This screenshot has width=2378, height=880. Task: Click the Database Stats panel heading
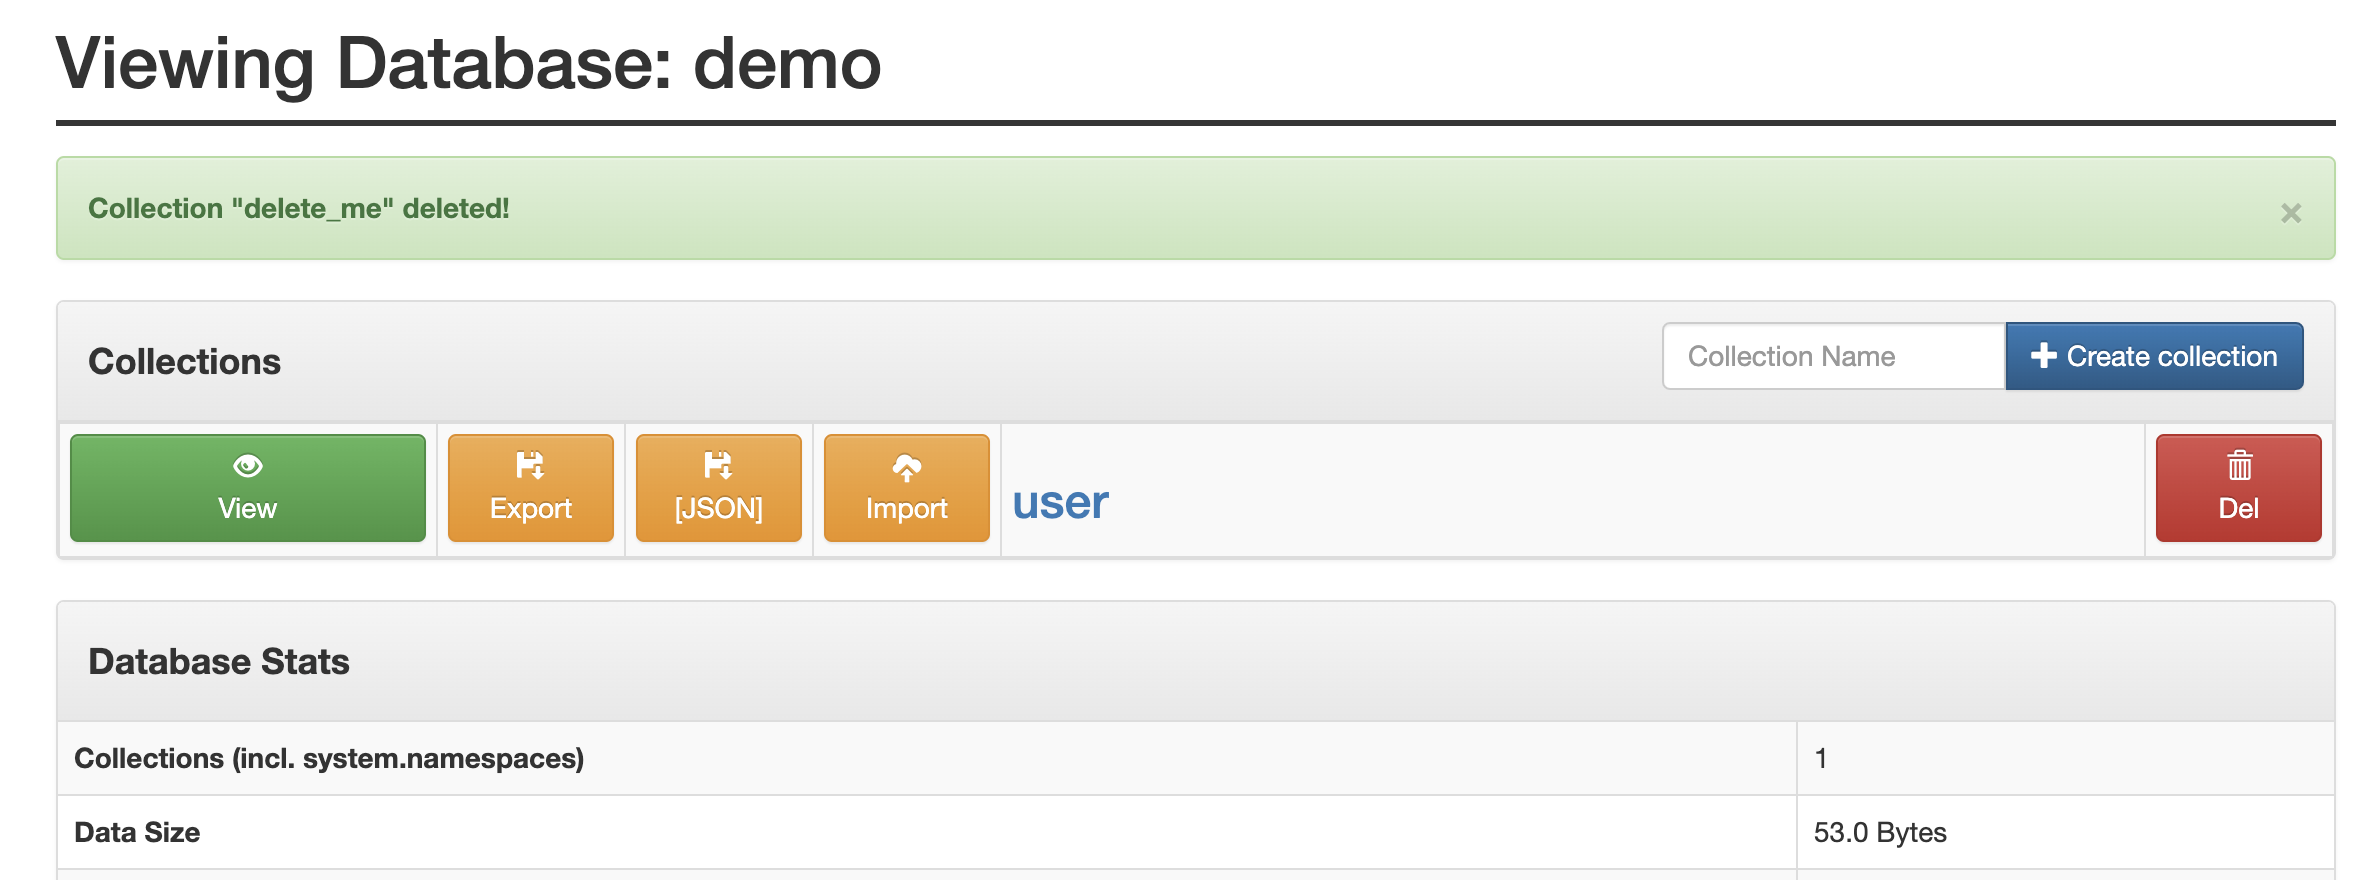(219, 661)
